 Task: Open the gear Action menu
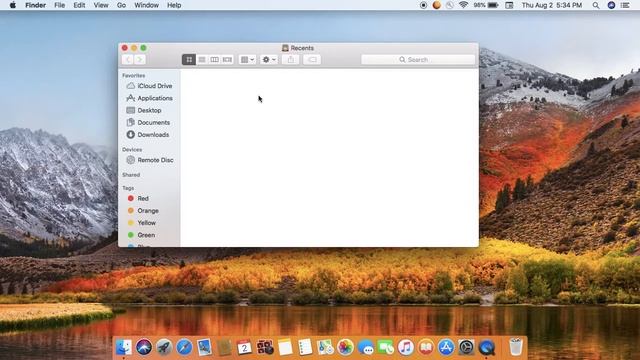[x=269, y=60]
